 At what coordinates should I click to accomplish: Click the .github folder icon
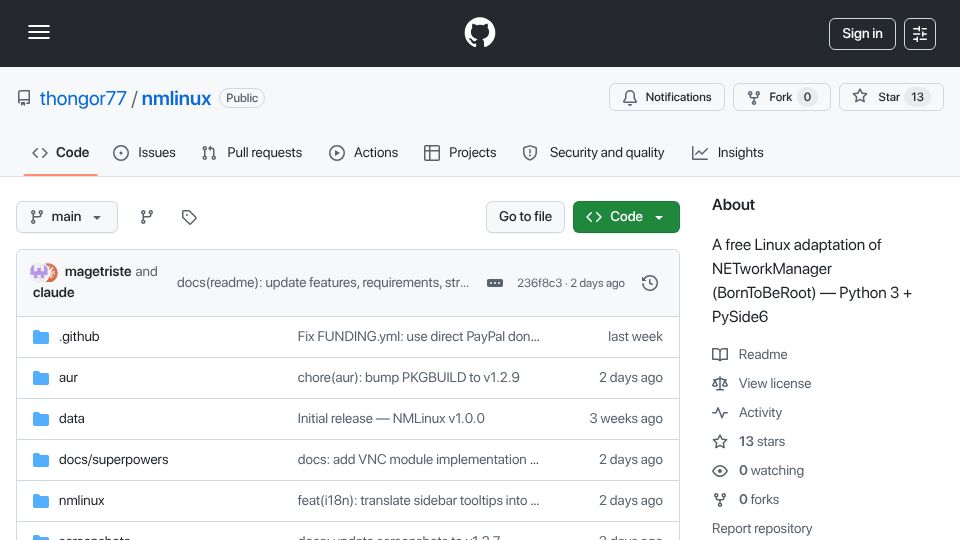point(41,337)
